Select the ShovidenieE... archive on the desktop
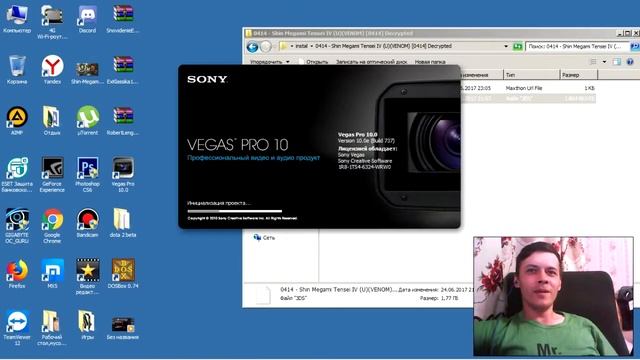 click(123, 20)
